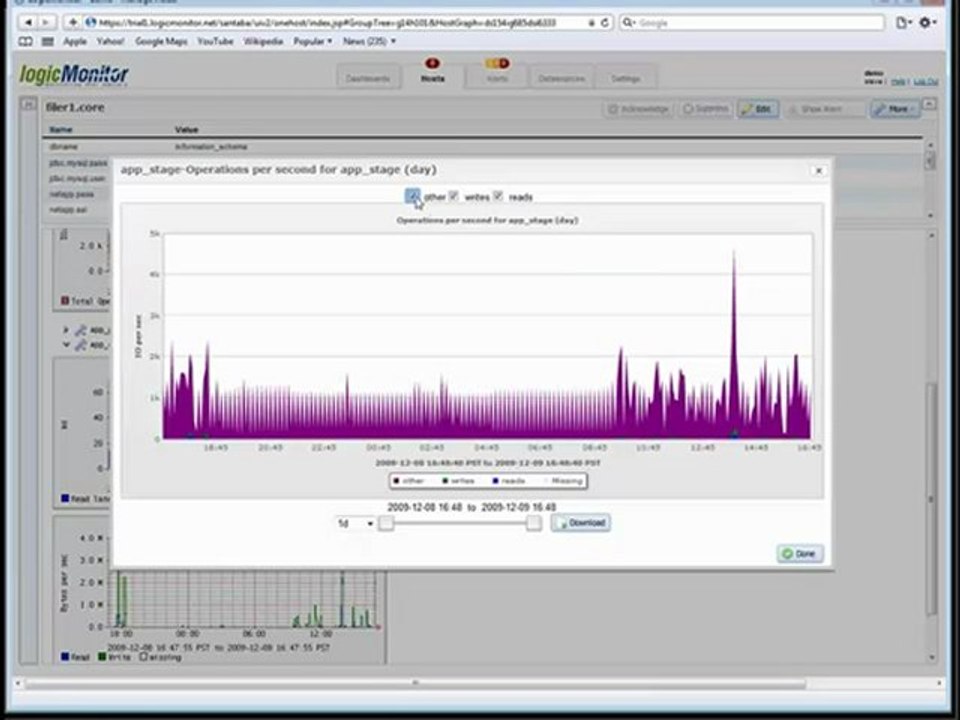The height and width of the screenshot is (720, 960).
Task: Switch to the Datasources tab
Action: coord(561,78)
